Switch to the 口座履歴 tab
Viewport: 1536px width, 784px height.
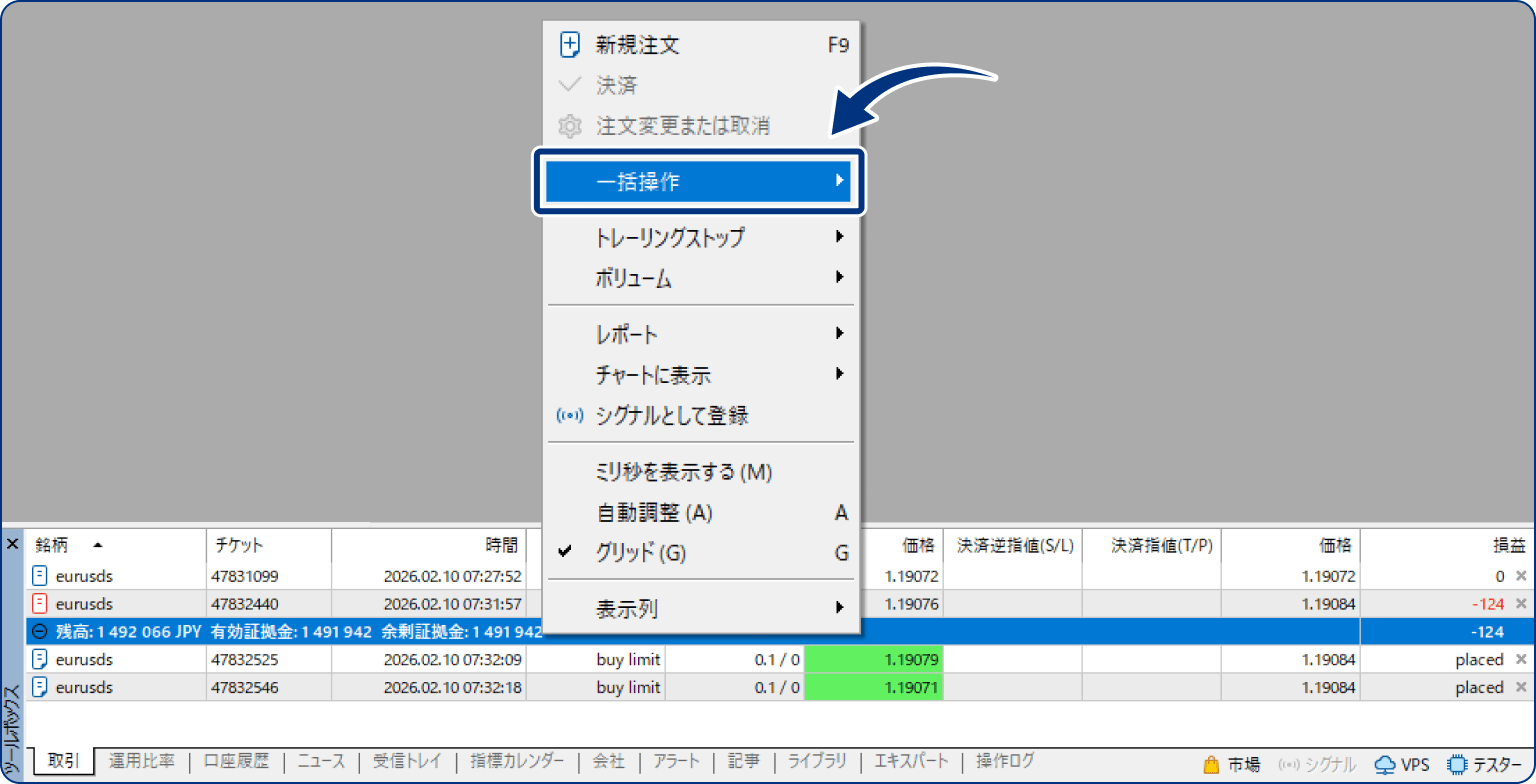(235, 761)
